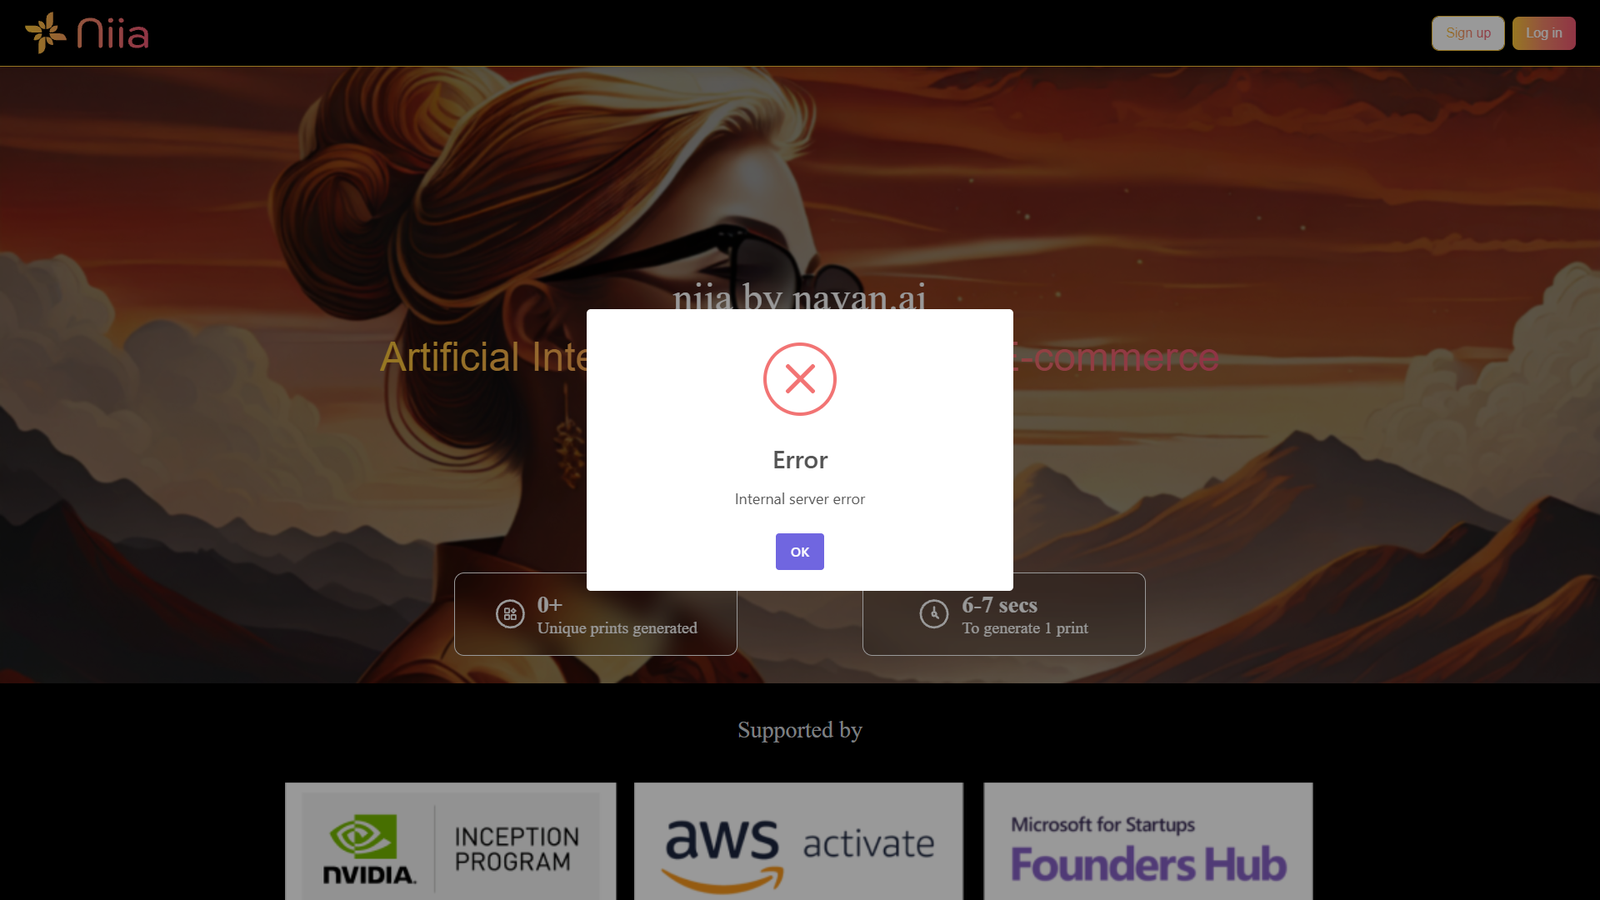
Task: Click the Artificial Intelligence headline text
Action: [484, 357]
